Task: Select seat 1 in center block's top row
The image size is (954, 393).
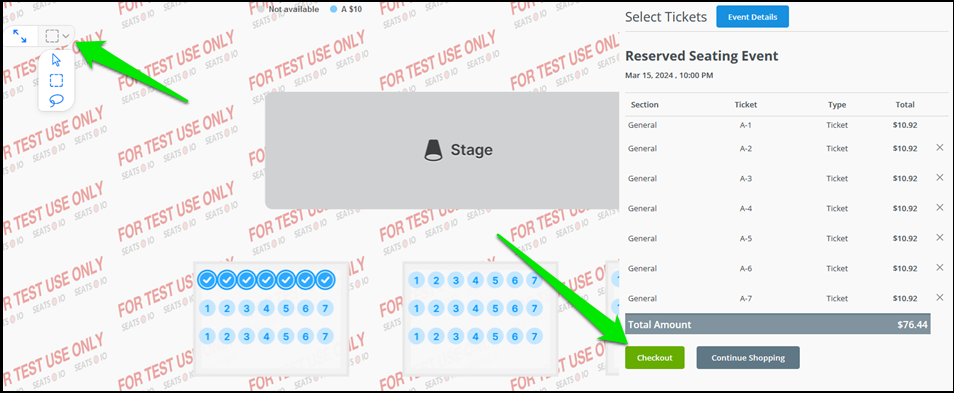Action: [x=416, y=280]
